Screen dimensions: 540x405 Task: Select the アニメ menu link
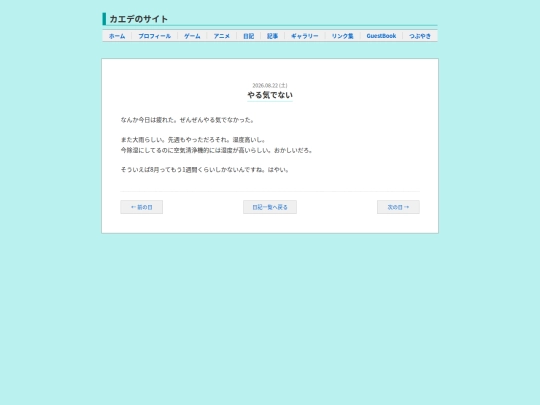pyautogui.click(x=222, y=36)
